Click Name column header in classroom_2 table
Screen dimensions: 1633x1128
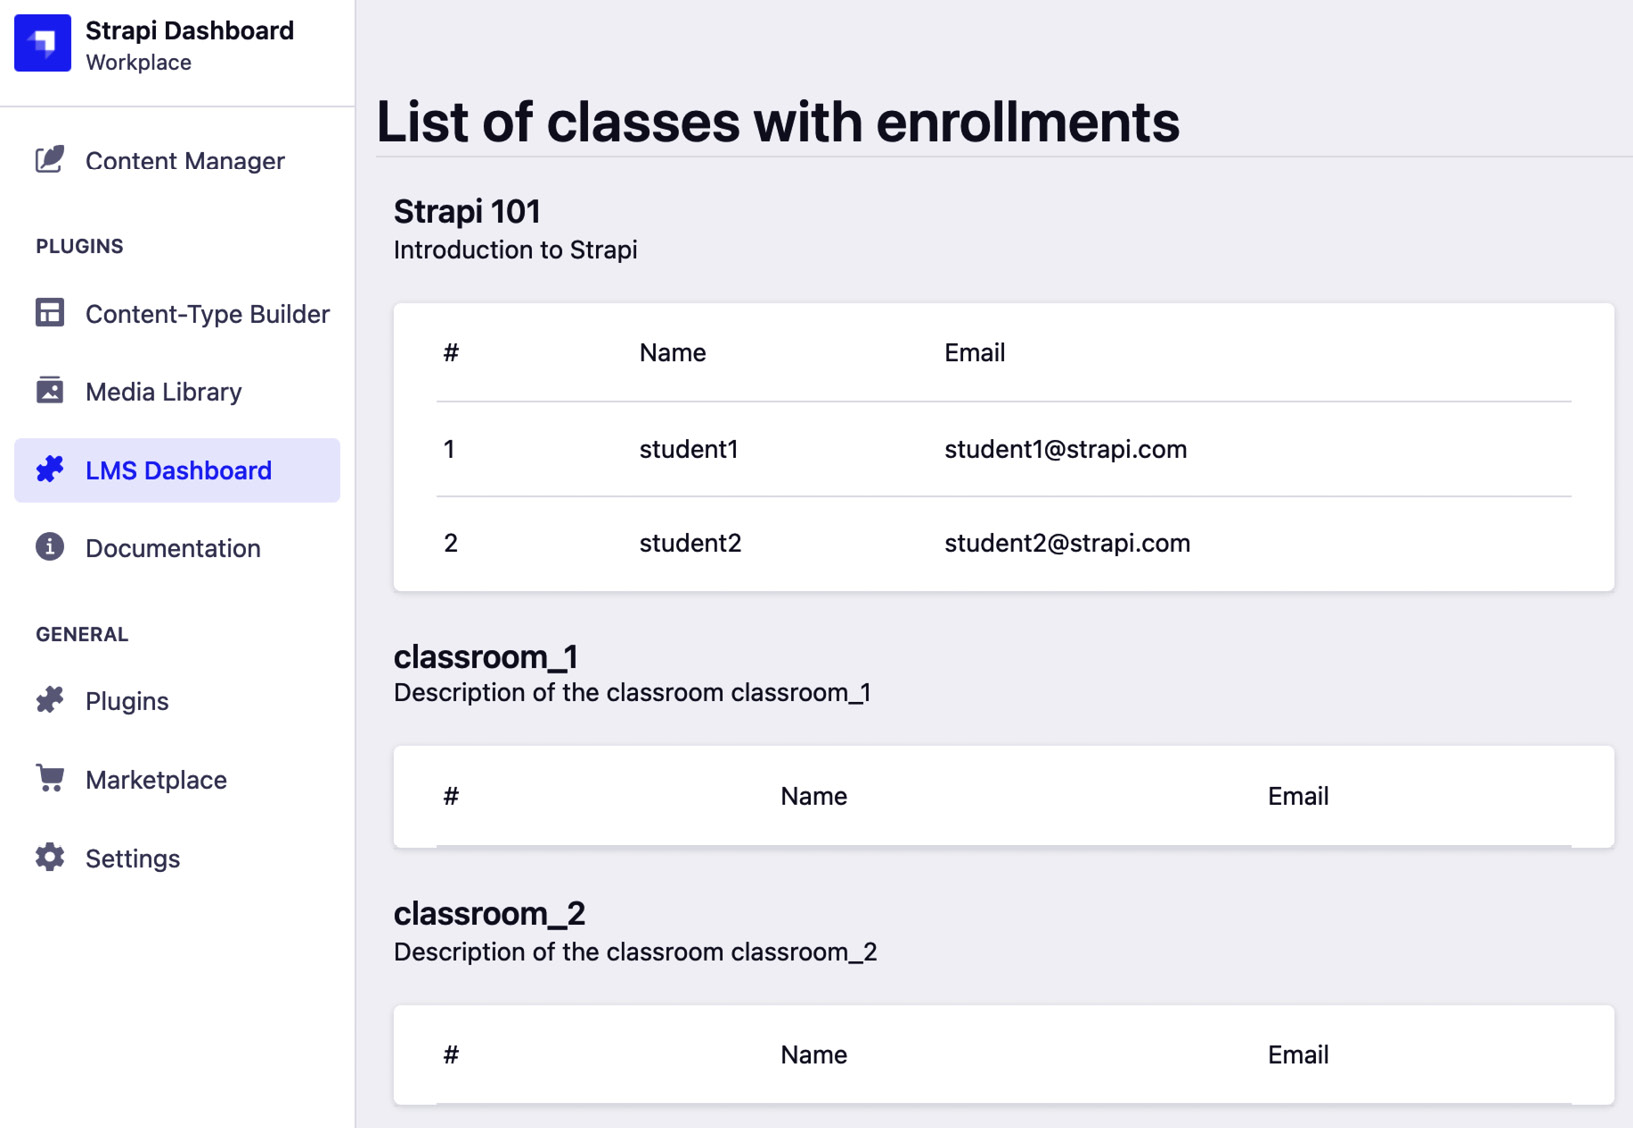point(814,1055)
